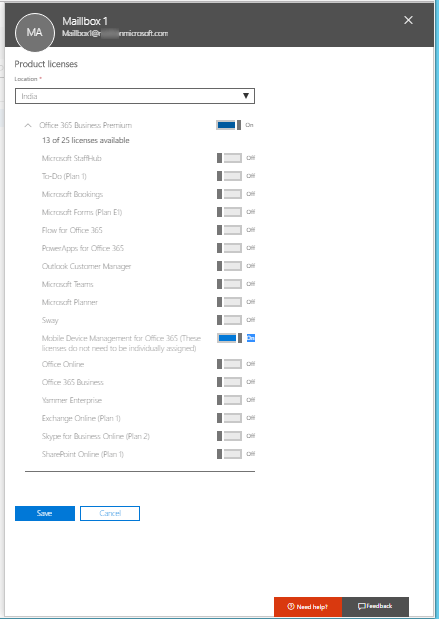Turn on SharePoint Online (Plan 1)
Screen dimensions: 439x619
coord(229,454)
